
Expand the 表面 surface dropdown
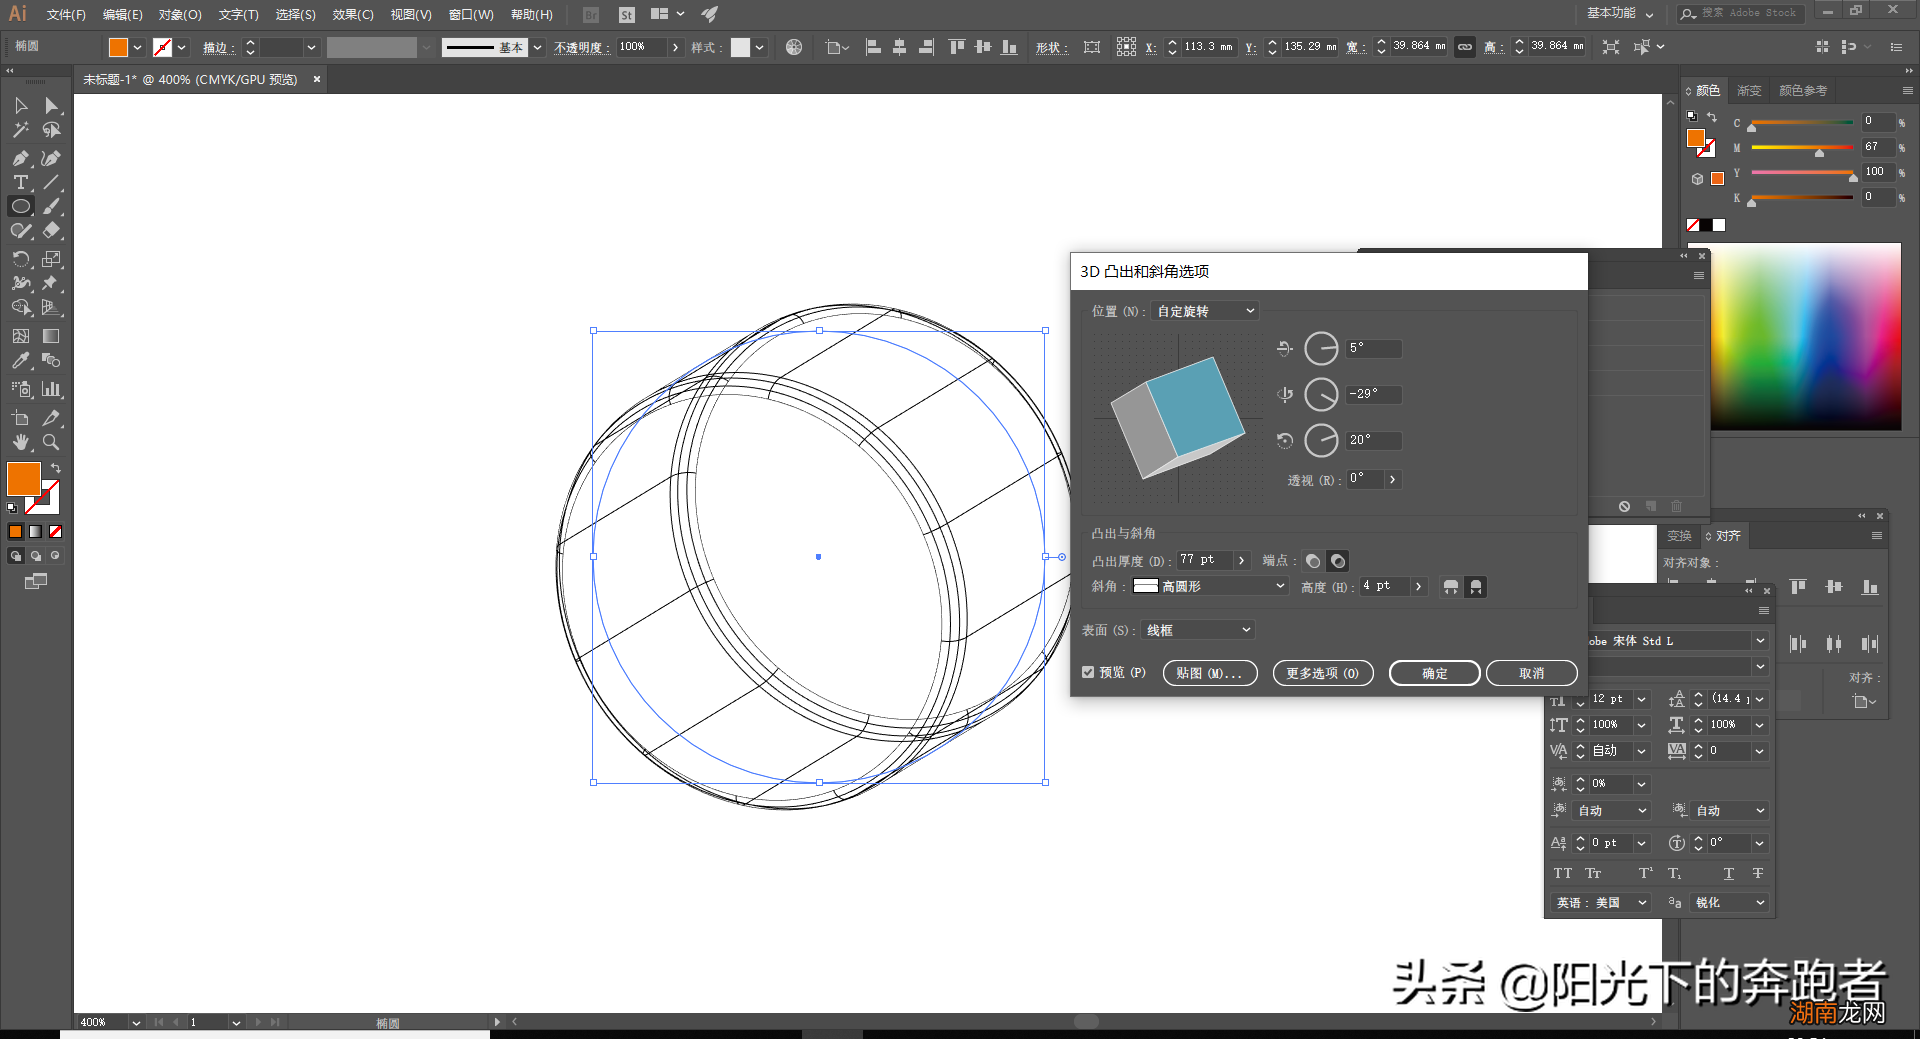pos(1198,630)
